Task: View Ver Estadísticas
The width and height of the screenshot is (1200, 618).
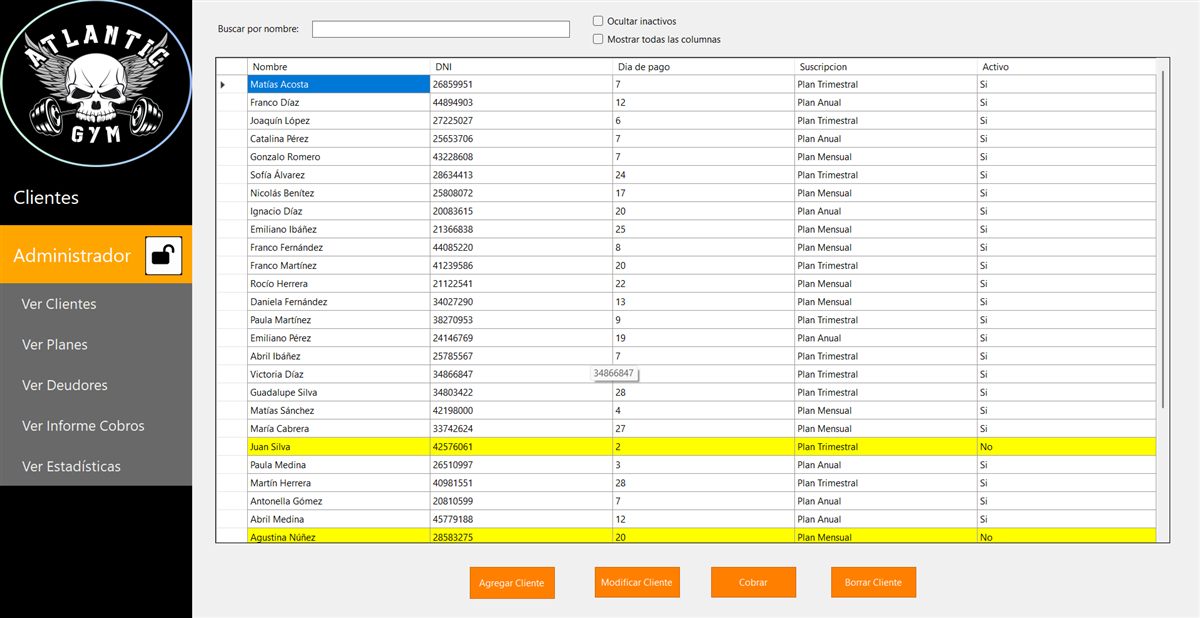Action: [71, 467]
